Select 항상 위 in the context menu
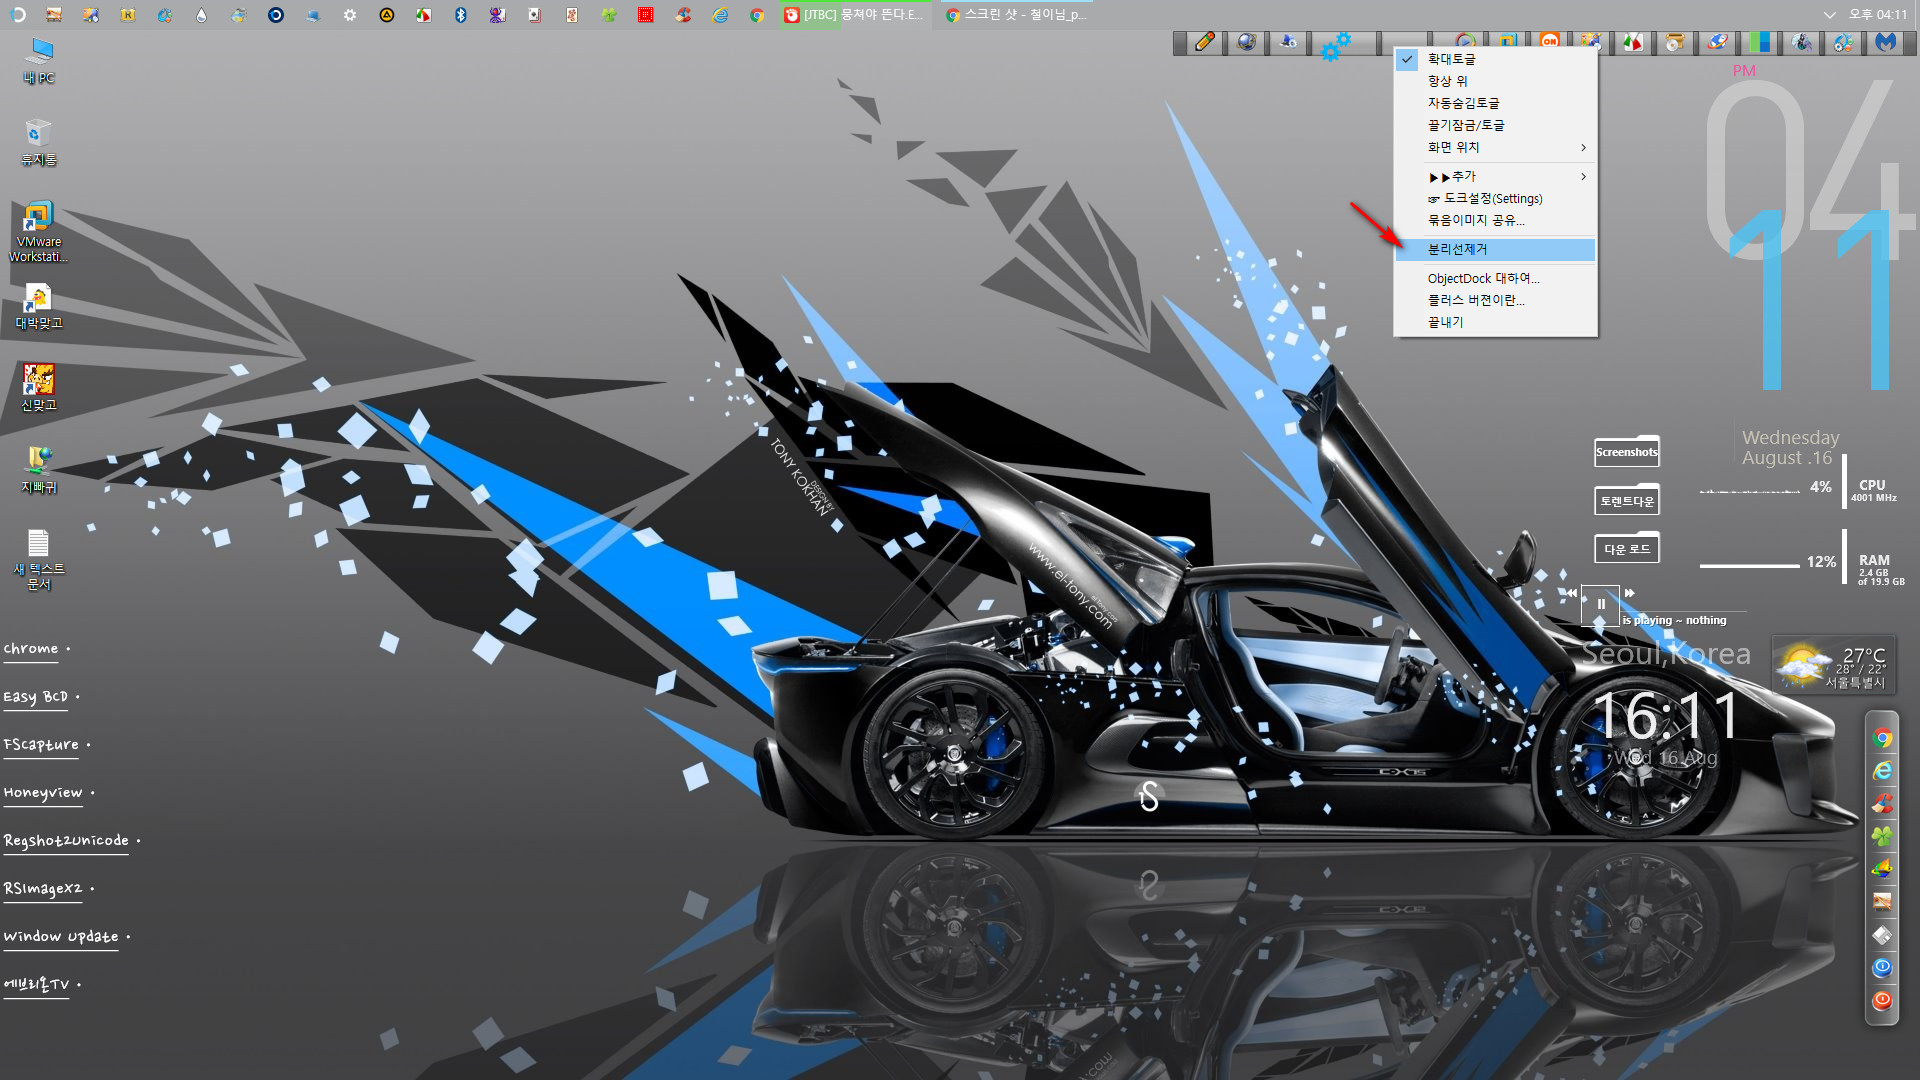1920x1080 pixels. pyautogui.click(x=1495, y=81)
